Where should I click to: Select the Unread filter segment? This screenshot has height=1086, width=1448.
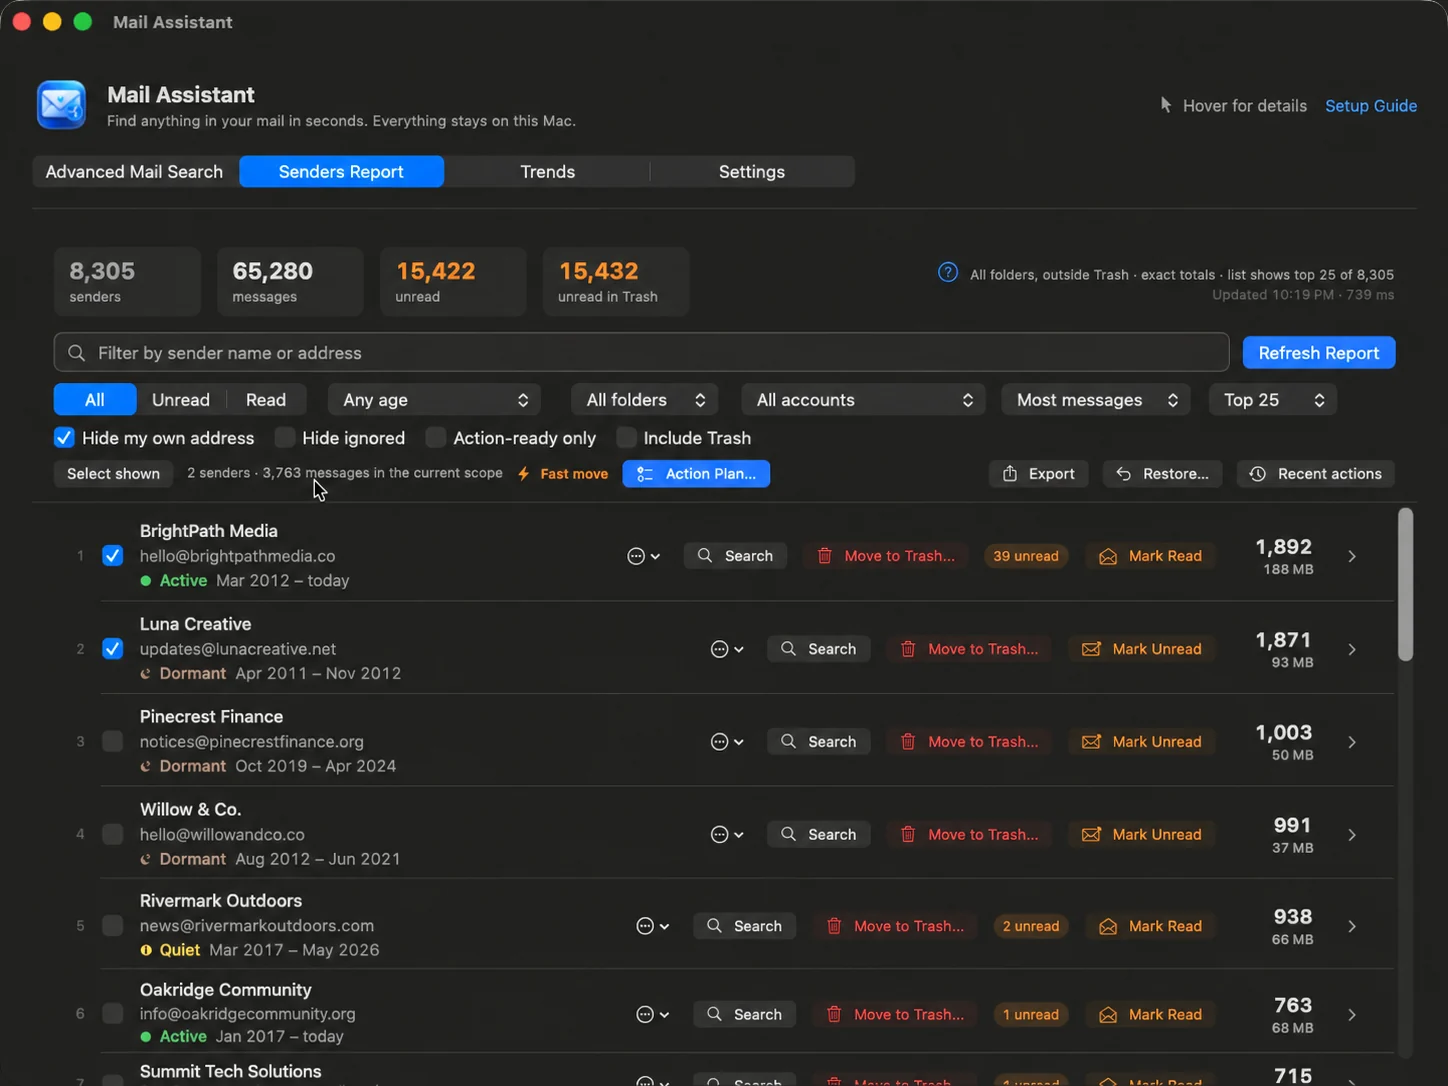(181, 400)
